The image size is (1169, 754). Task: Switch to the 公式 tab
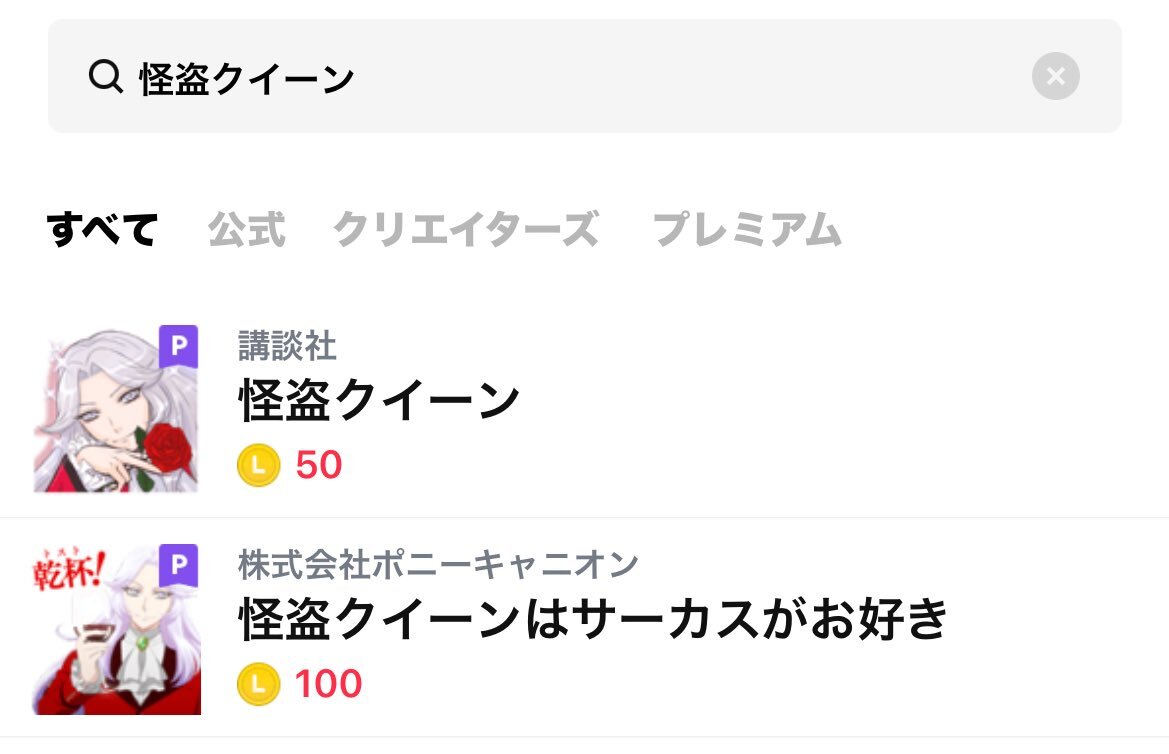247,229
